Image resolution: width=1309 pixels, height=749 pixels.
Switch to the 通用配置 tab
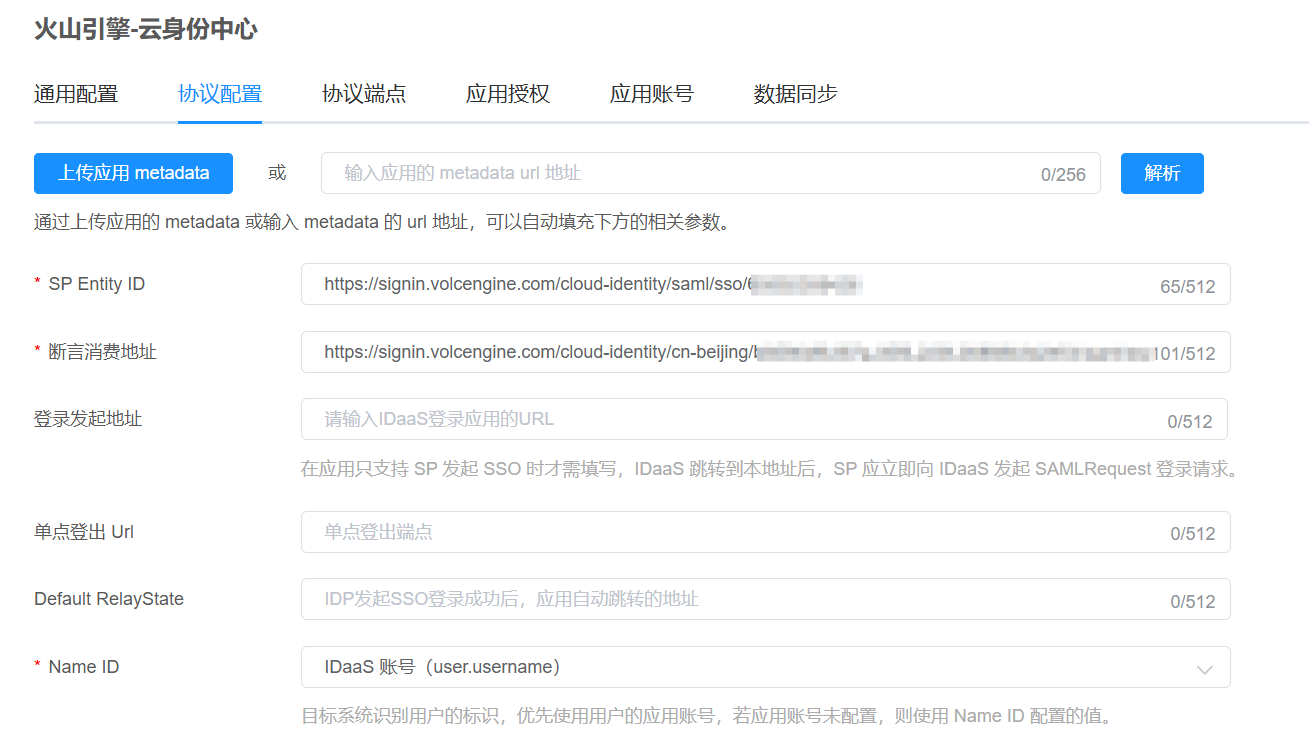click(76, 94)
